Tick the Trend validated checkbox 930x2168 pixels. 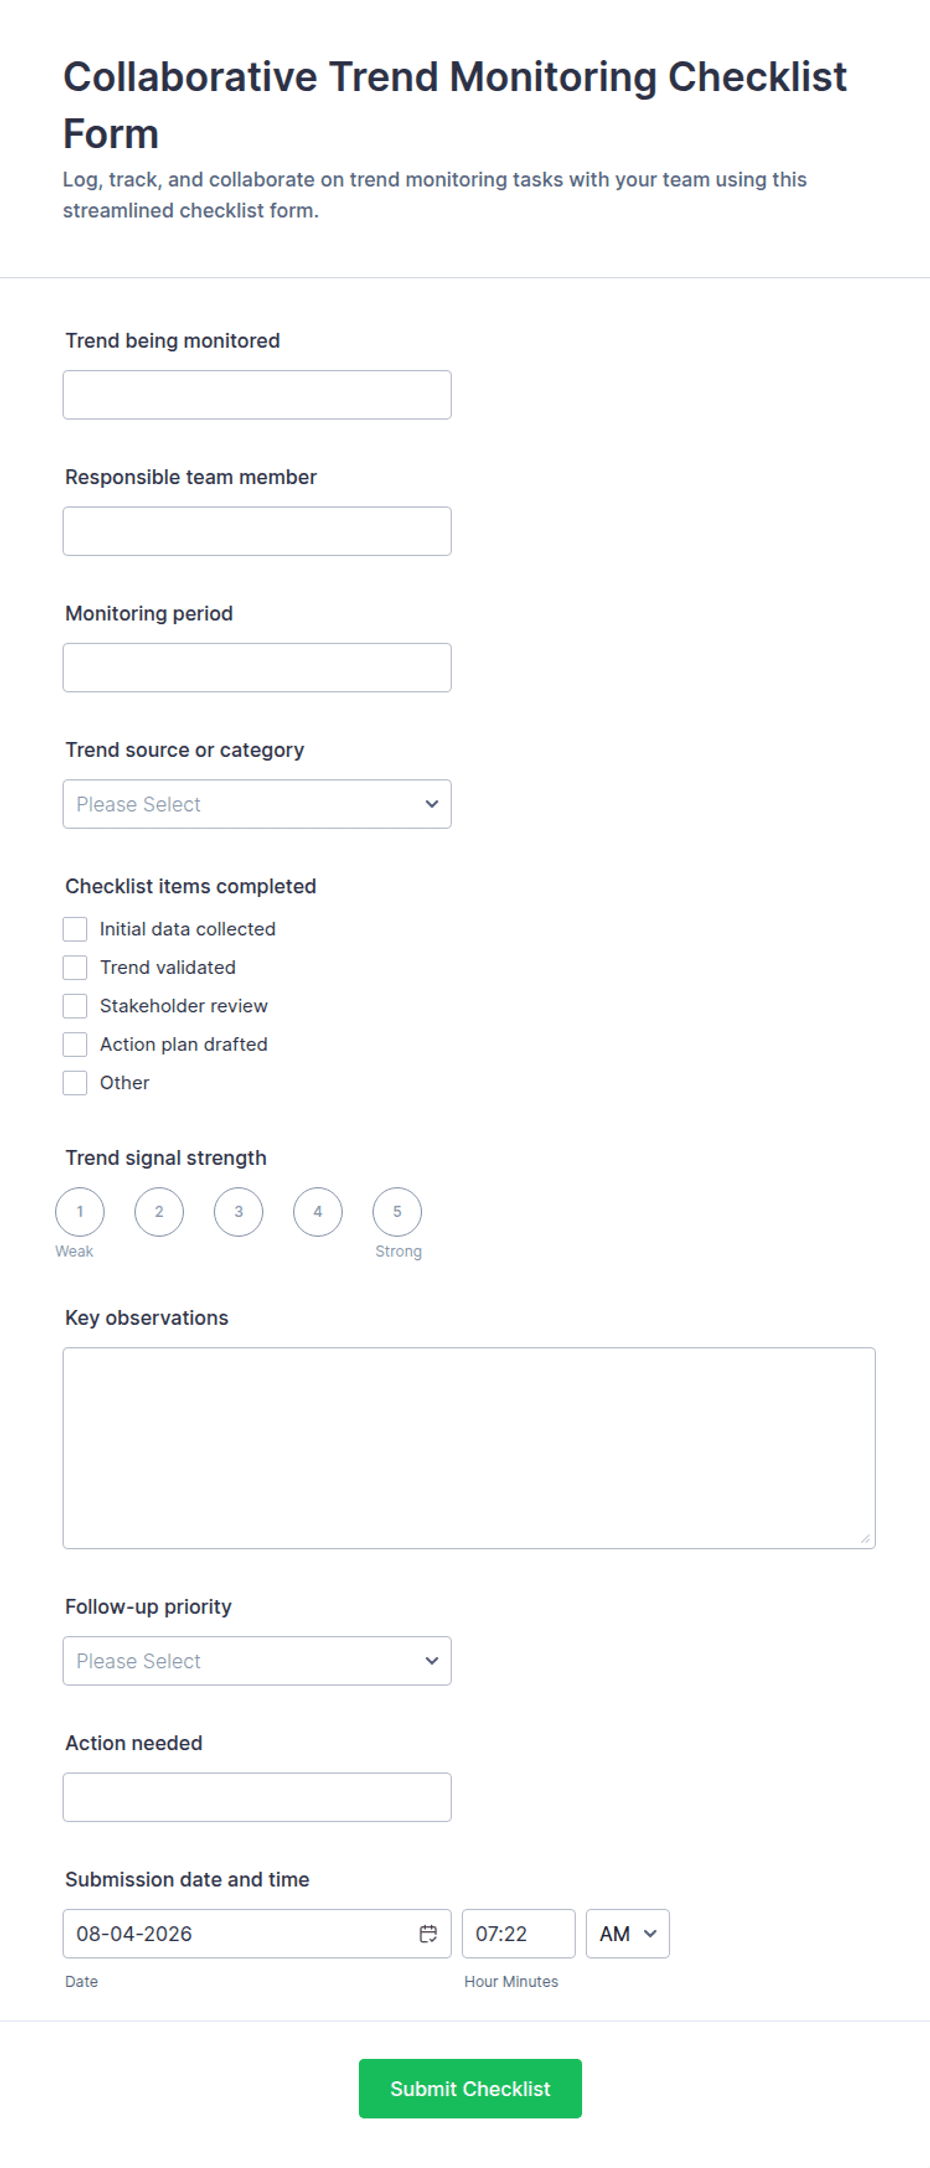click(75, 967)
